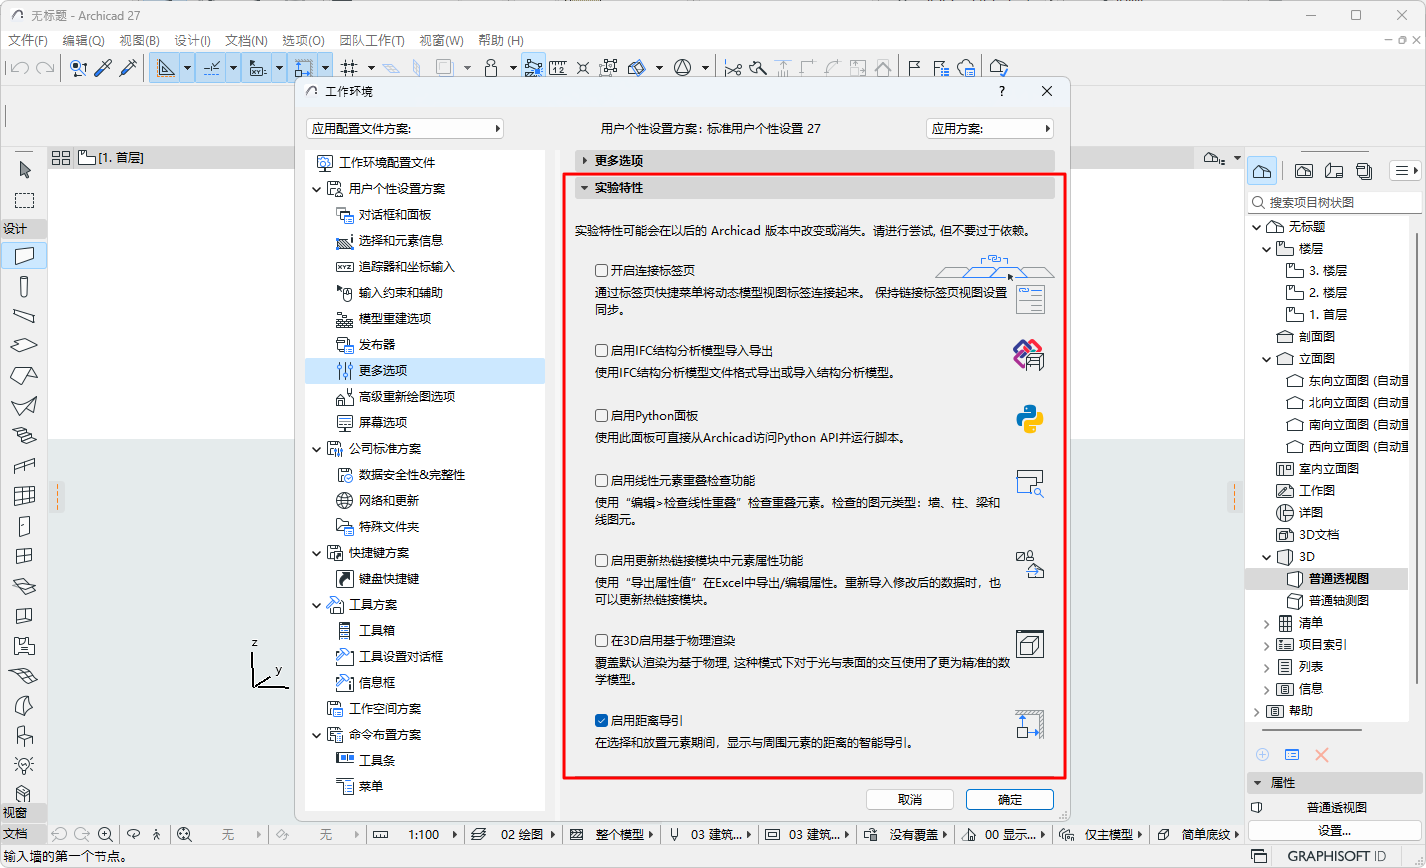Select the Arrow selection tool

click(x=25, y=170)
